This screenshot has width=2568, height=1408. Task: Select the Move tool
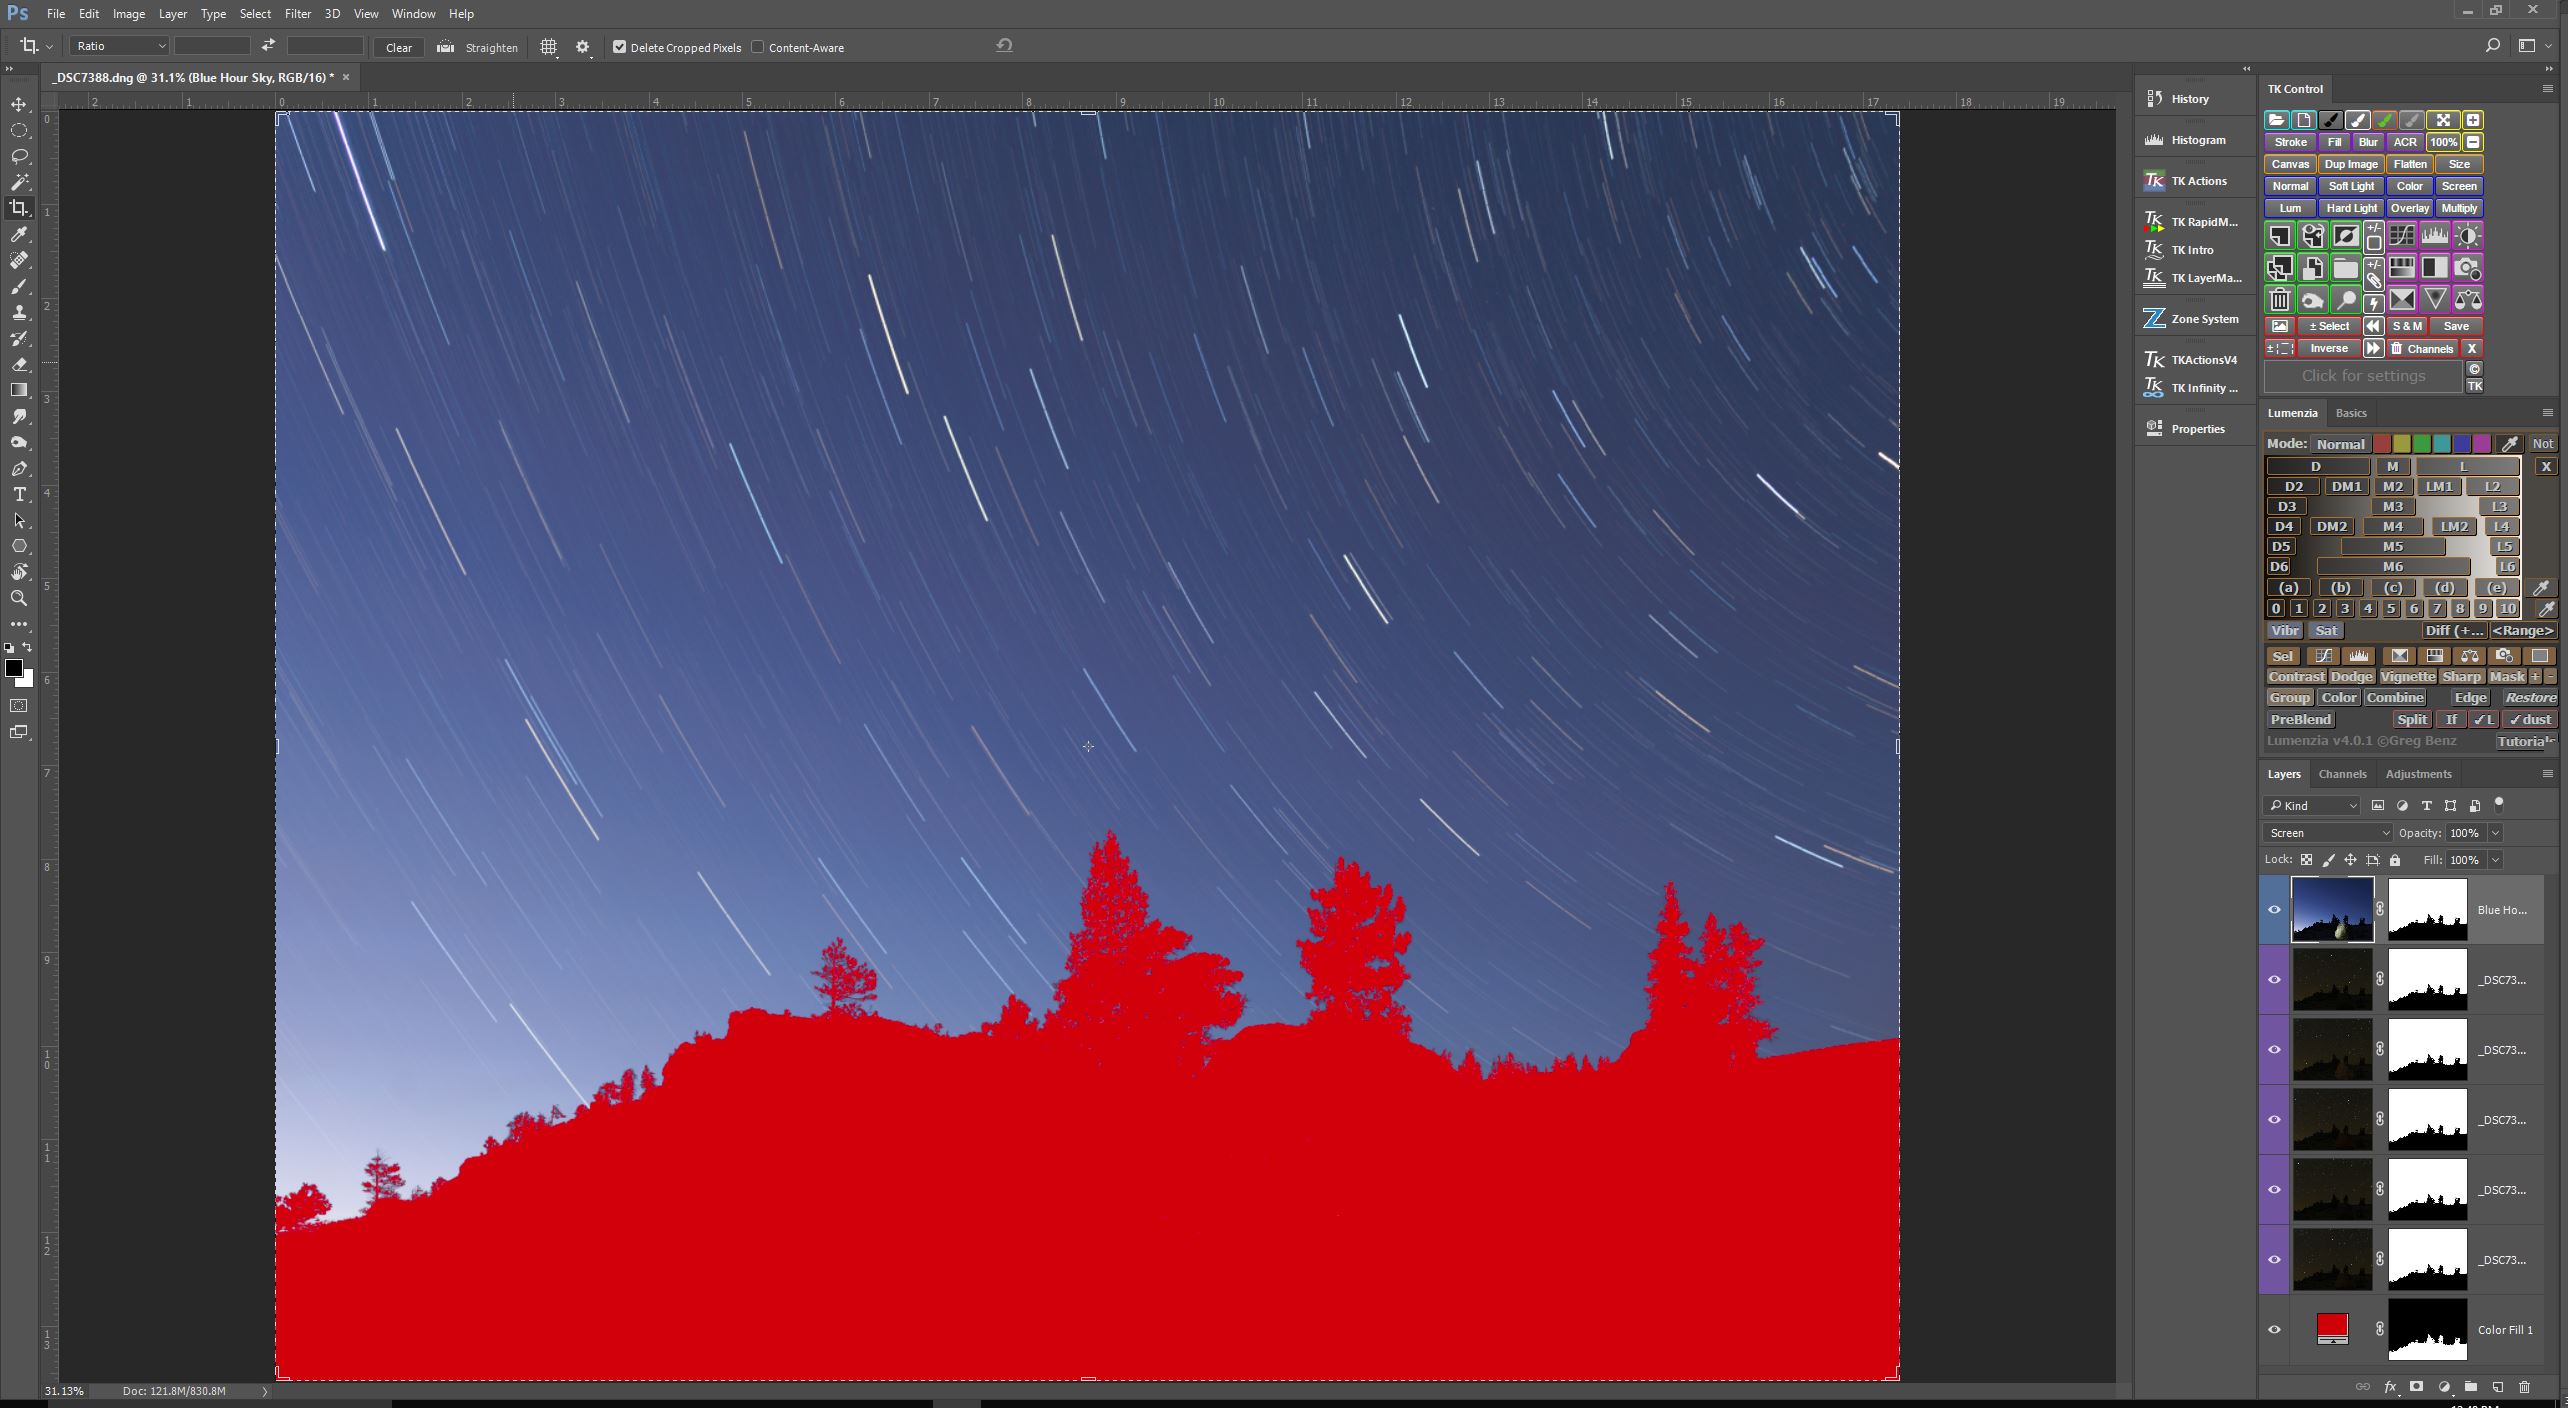pyautogui.click(x=19, y=105)
